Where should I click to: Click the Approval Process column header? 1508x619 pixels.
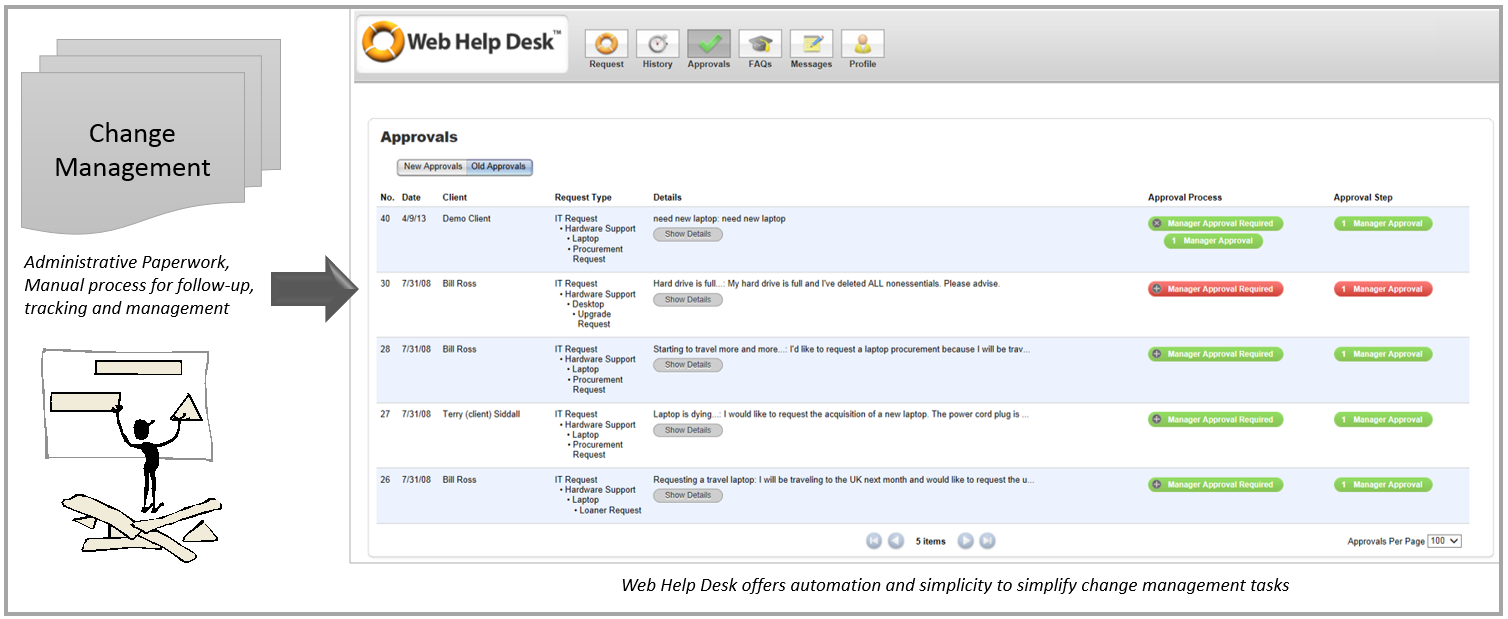[1185, 198]
